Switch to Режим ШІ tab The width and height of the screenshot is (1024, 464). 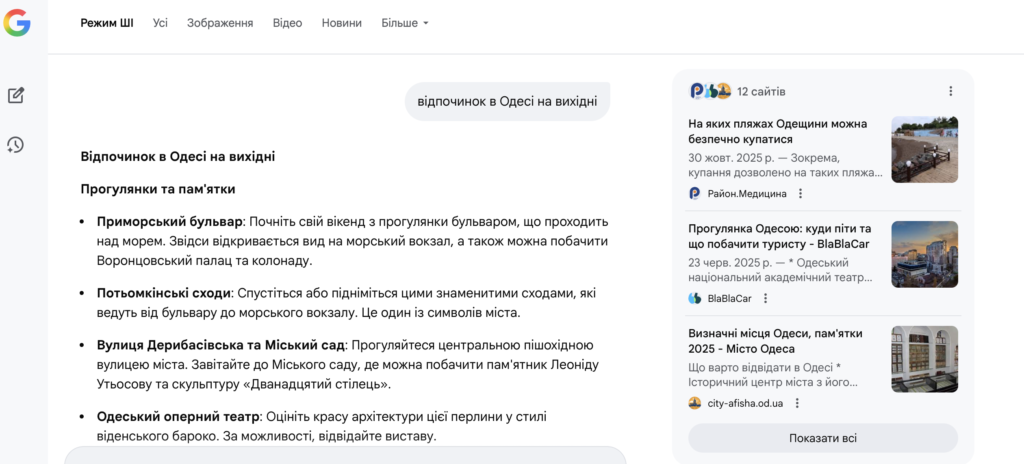coord(107,23)
